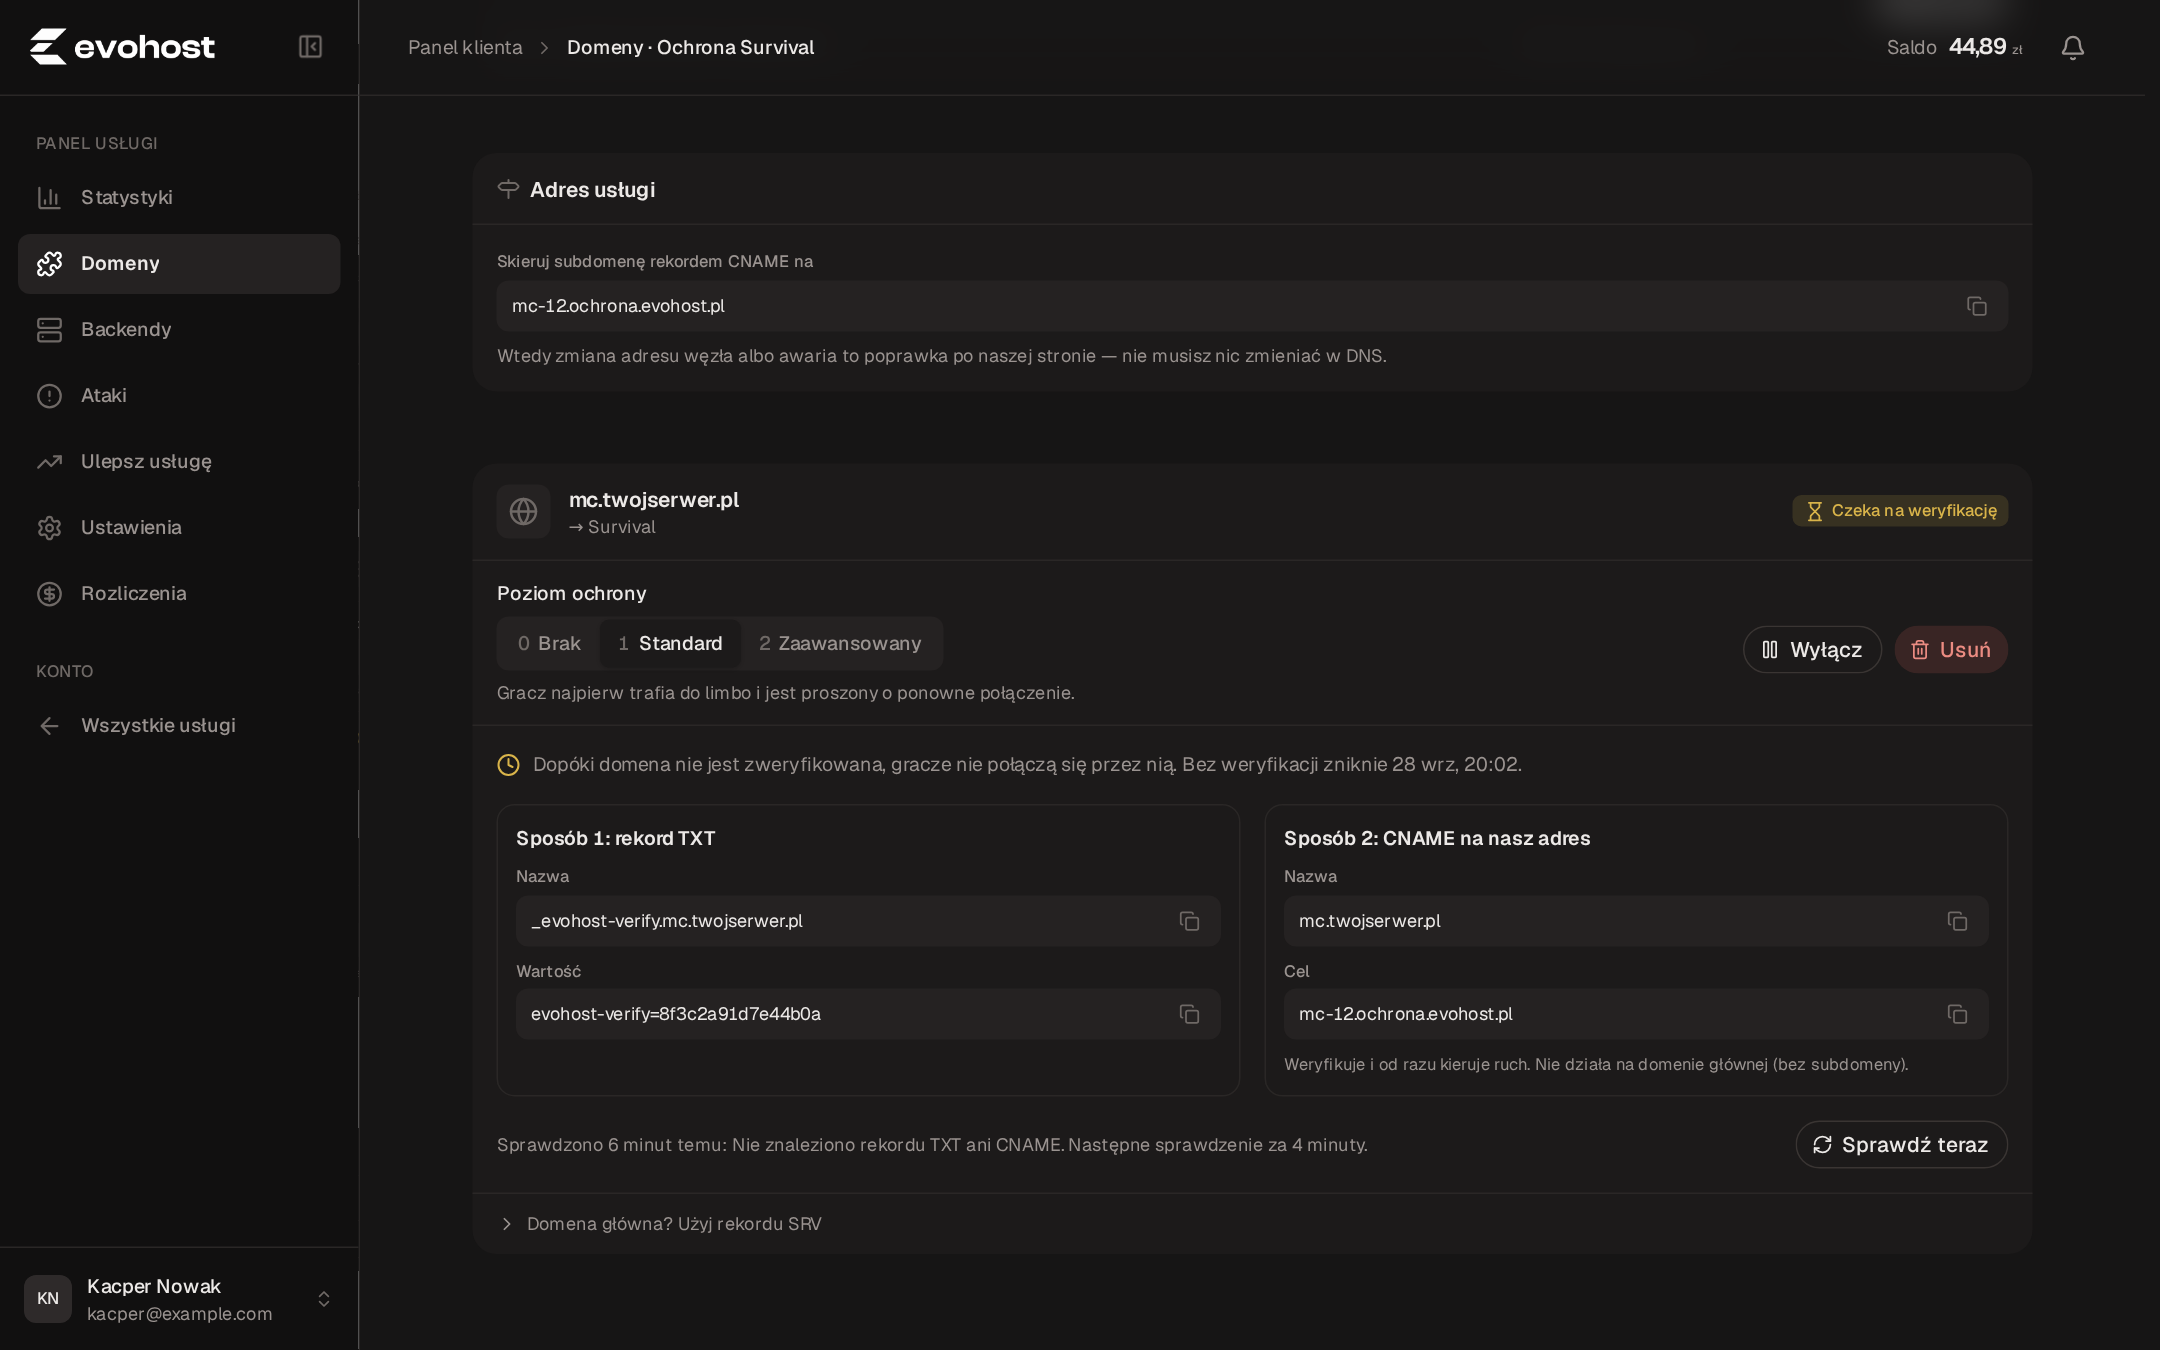Select protection level 2 Zaawansowany
This screenshot has width=2160, height=1350.
coord(840,643)
